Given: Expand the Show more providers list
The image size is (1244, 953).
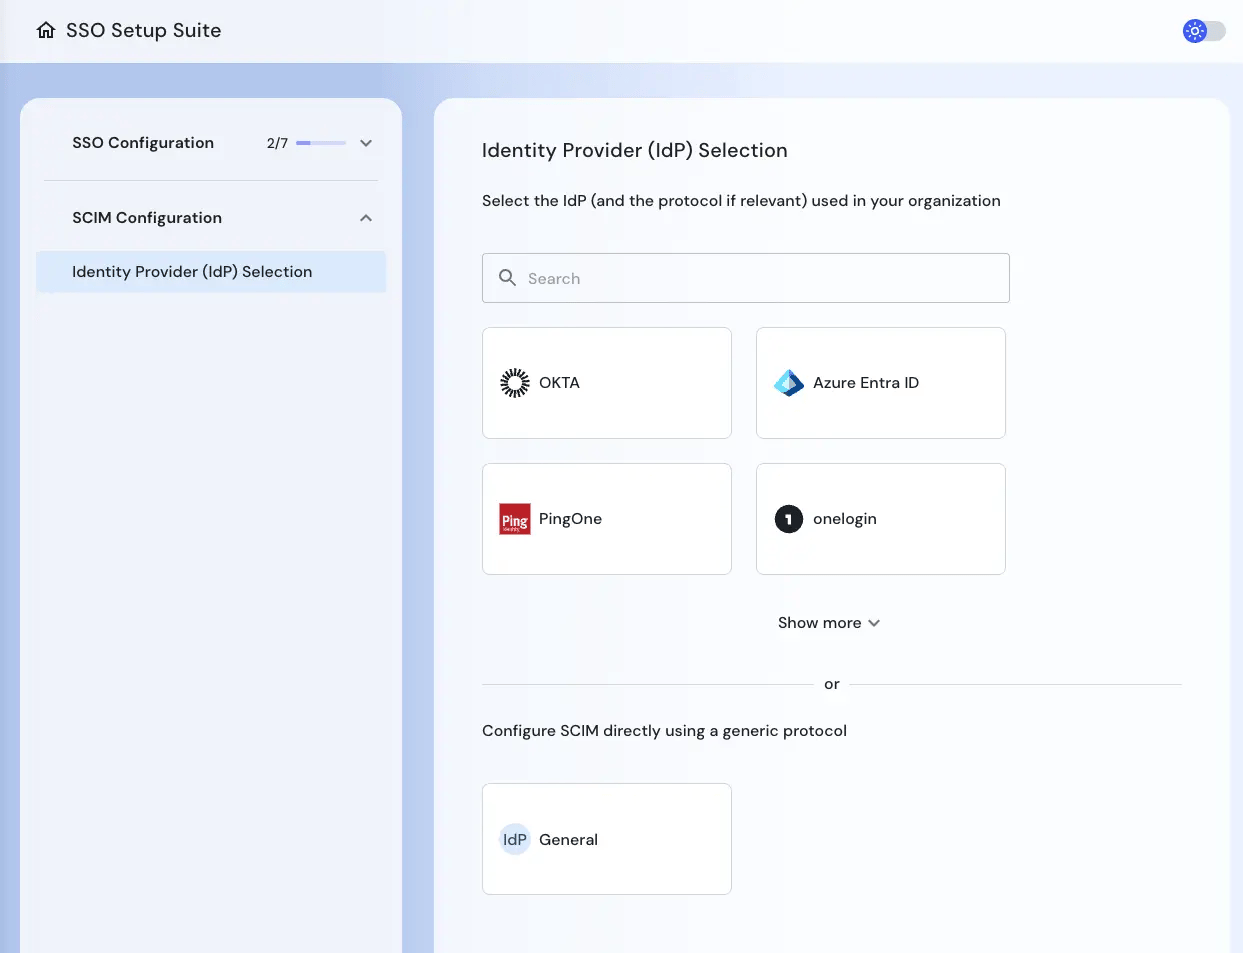Looking at the screenshot, I should point(829,623).
